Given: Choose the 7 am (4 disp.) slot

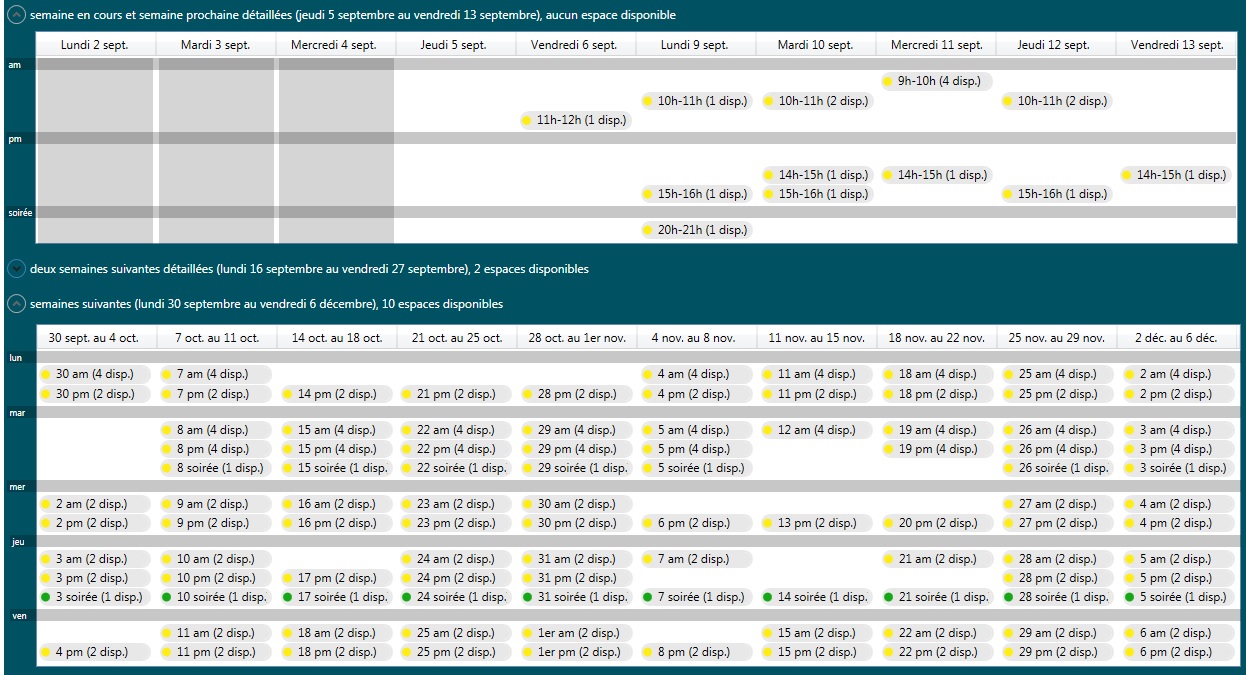Looking at the screenshot, I should pos(215,374).
